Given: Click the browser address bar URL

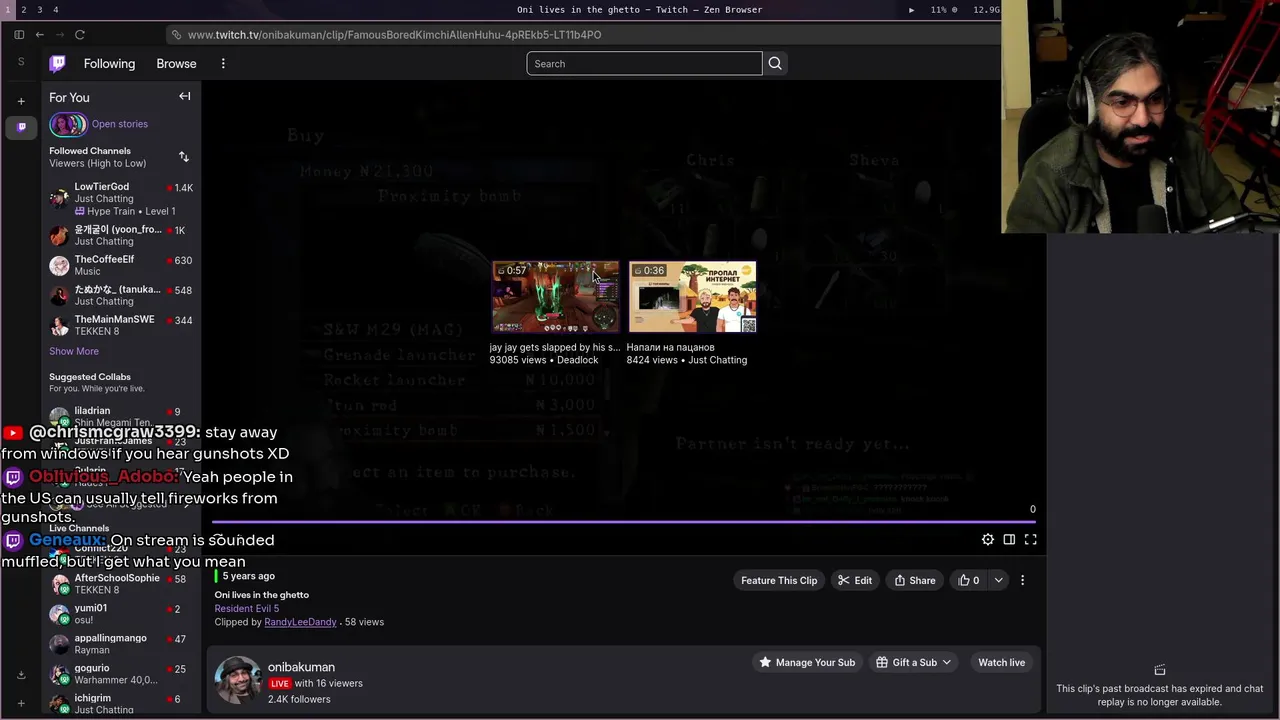Looking at the screenshot, I should [x=394, y=34].
